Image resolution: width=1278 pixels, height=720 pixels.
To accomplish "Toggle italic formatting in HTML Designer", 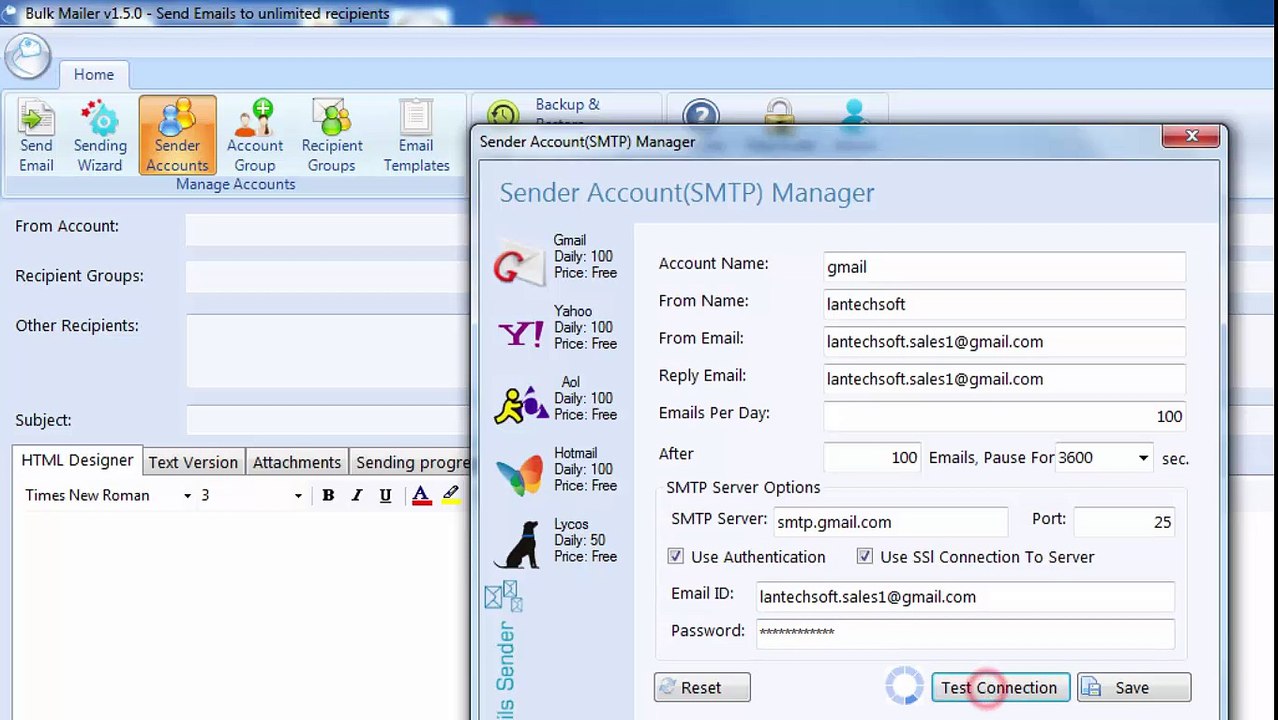I will [x=357, y=495].
